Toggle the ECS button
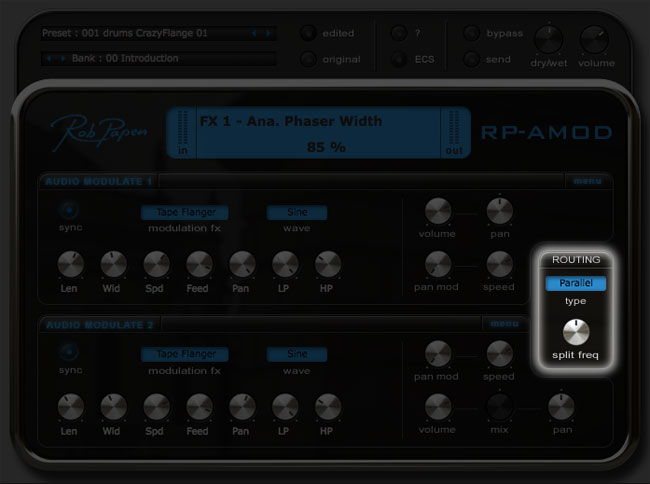650x484 pixels. (x=399, y=59)
